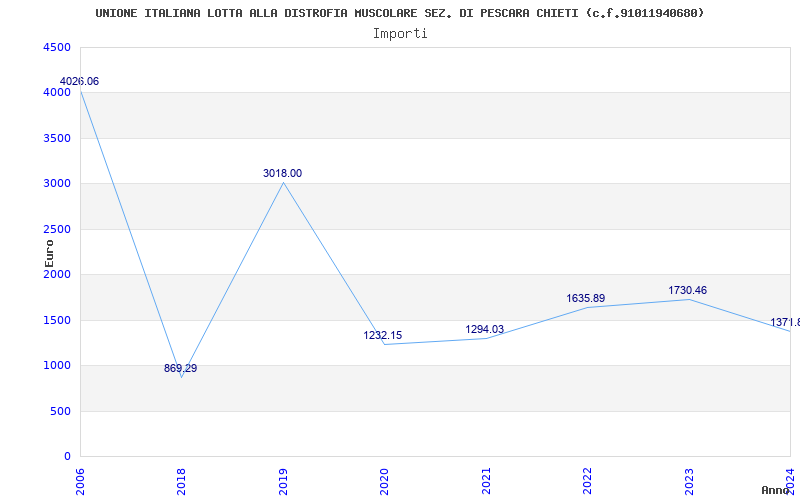Click y-axis tick 500
Image resolution: width=800 pixels, height=500 pixels.
click(x=60, y=411)
